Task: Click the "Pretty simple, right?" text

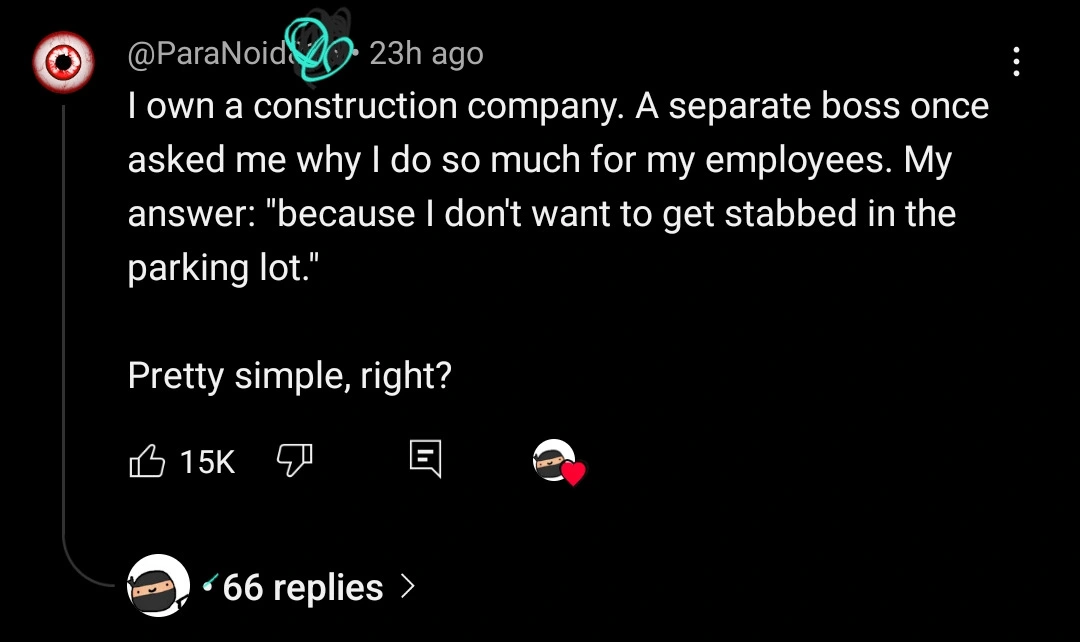Action: [x=290, y=376]
